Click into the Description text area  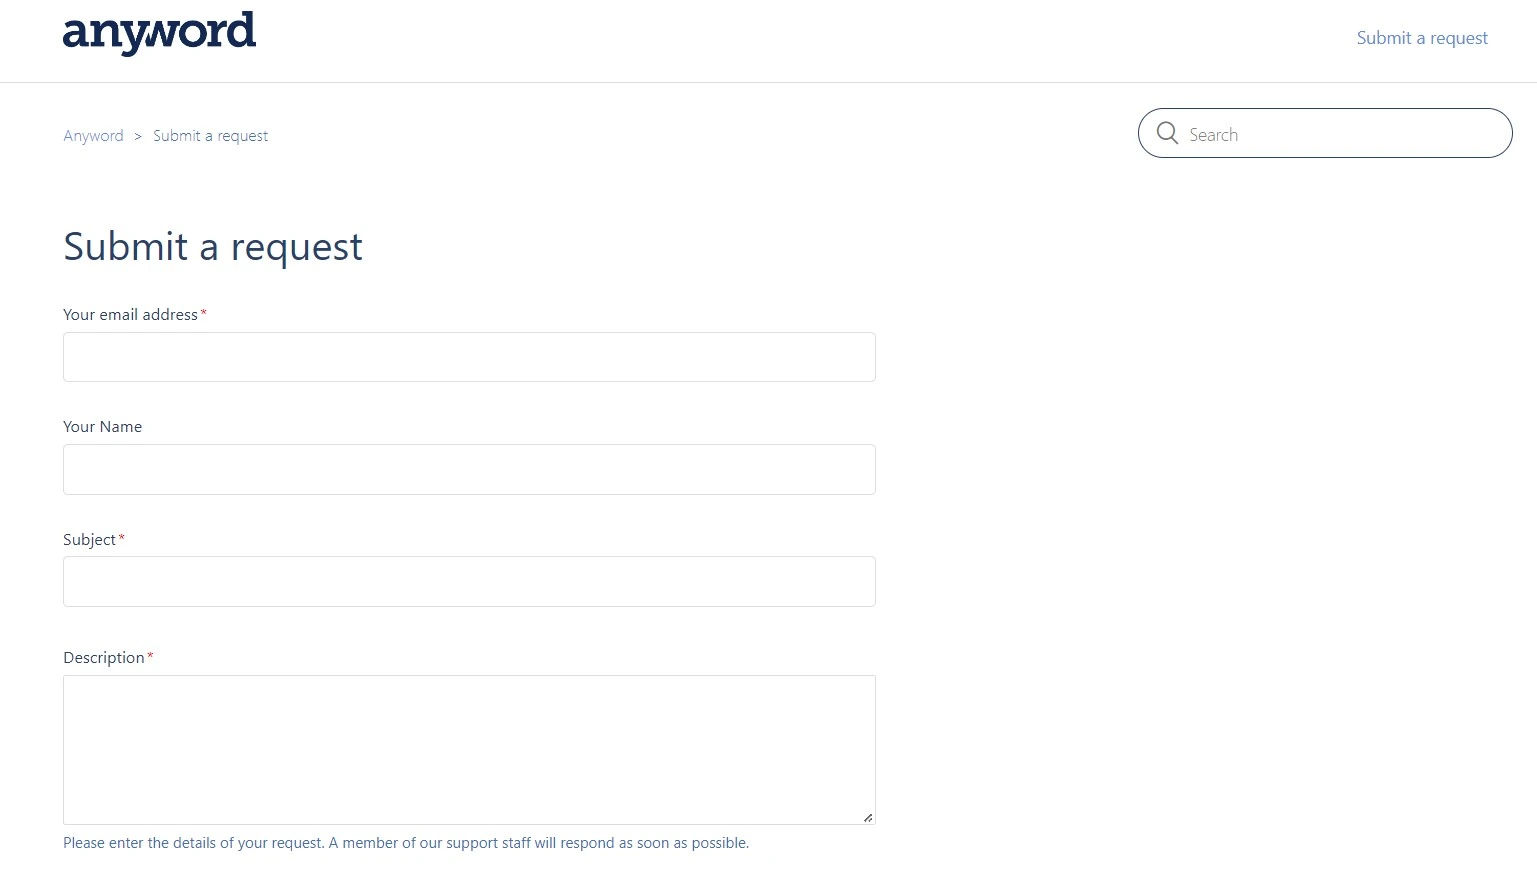point(469,750)
